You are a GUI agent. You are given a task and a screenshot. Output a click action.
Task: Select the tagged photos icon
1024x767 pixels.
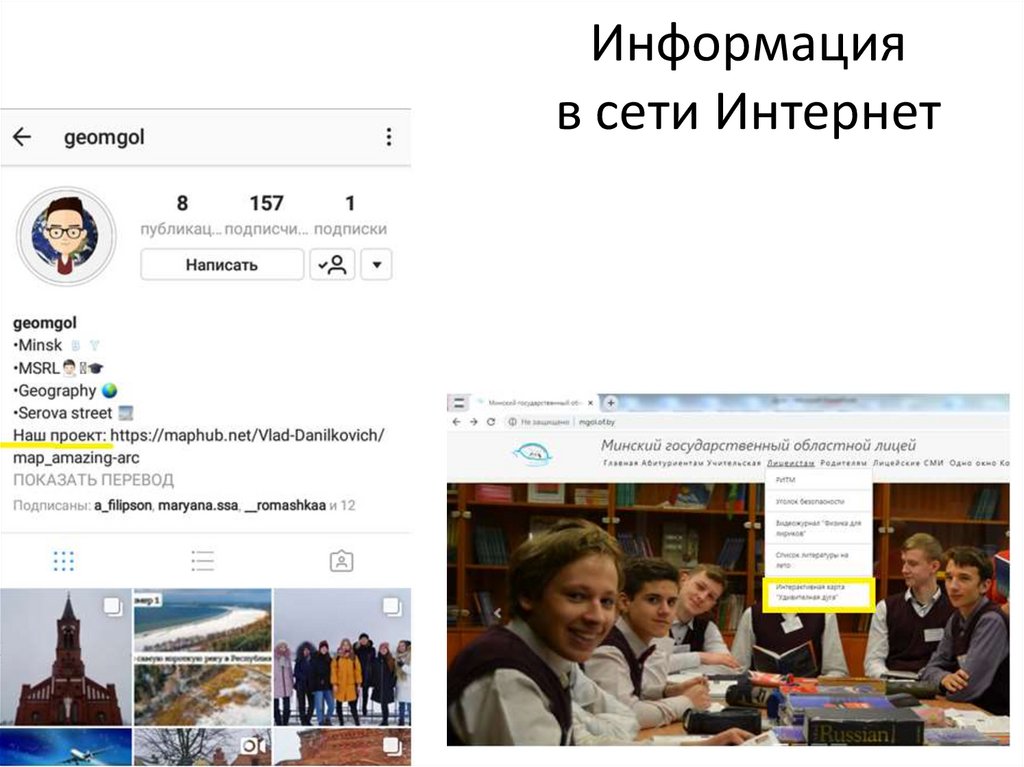coord(340,560)
